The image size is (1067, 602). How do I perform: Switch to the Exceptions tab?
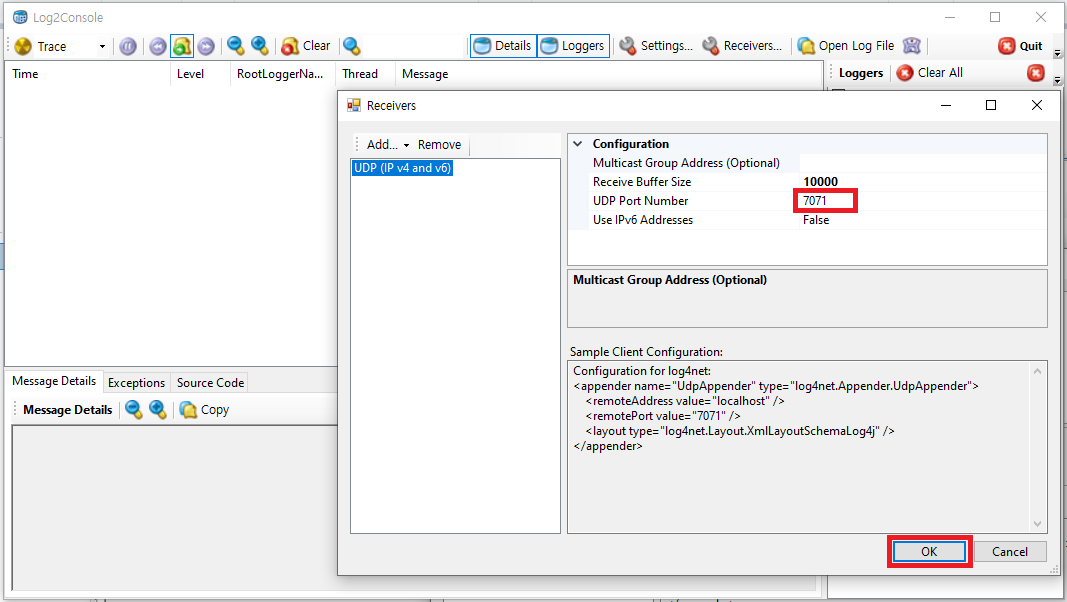[x=136, y=382]
